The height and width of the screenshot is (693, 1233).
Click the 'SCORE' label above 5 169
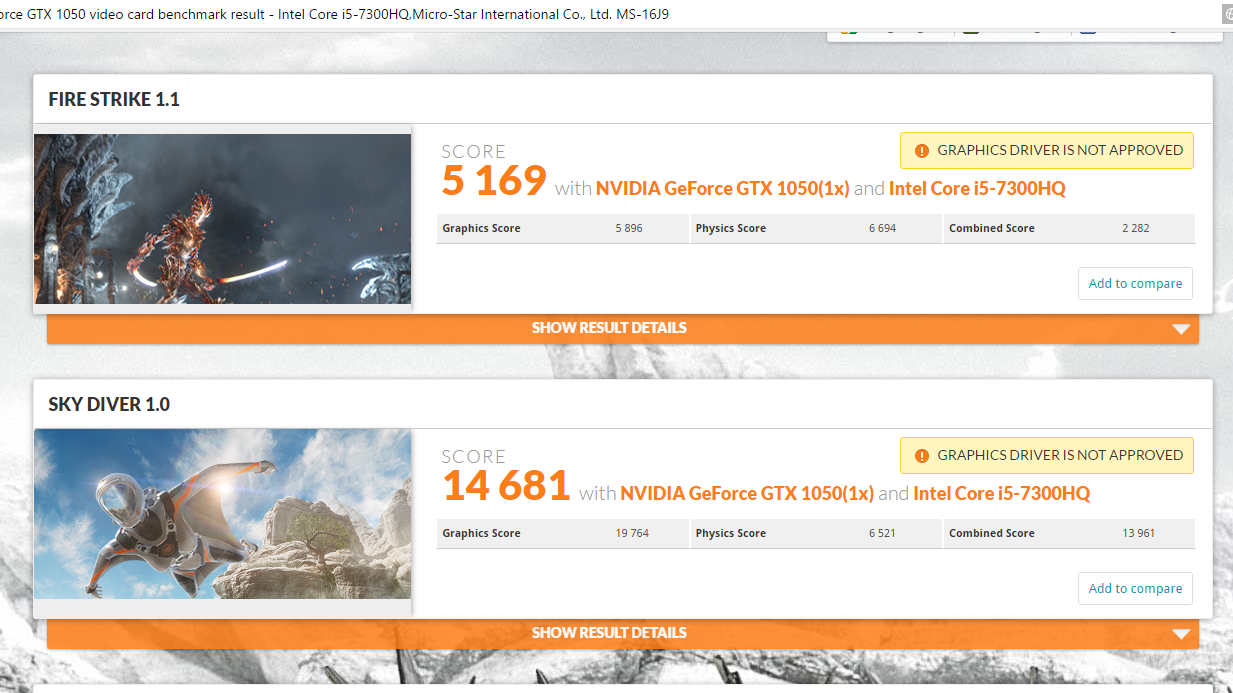pos(474,152)
